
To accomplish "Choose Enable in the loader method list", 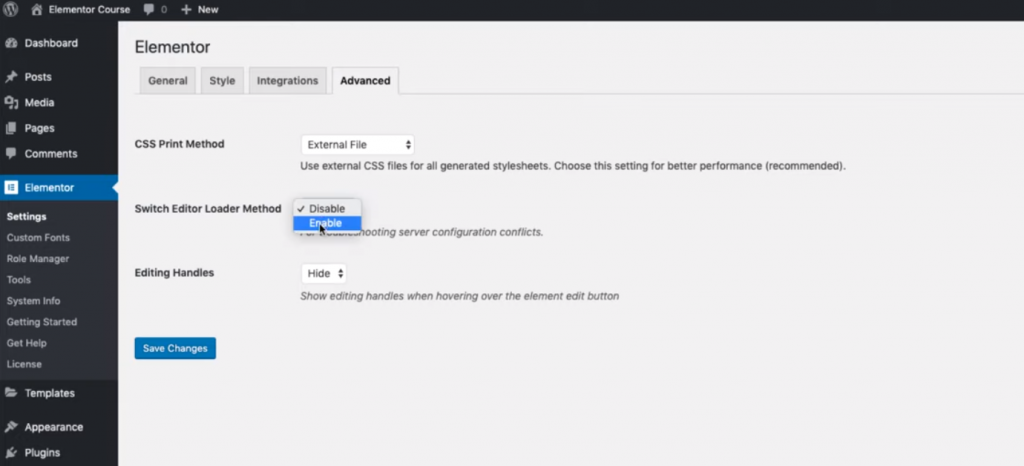I will tap(326, 223).
